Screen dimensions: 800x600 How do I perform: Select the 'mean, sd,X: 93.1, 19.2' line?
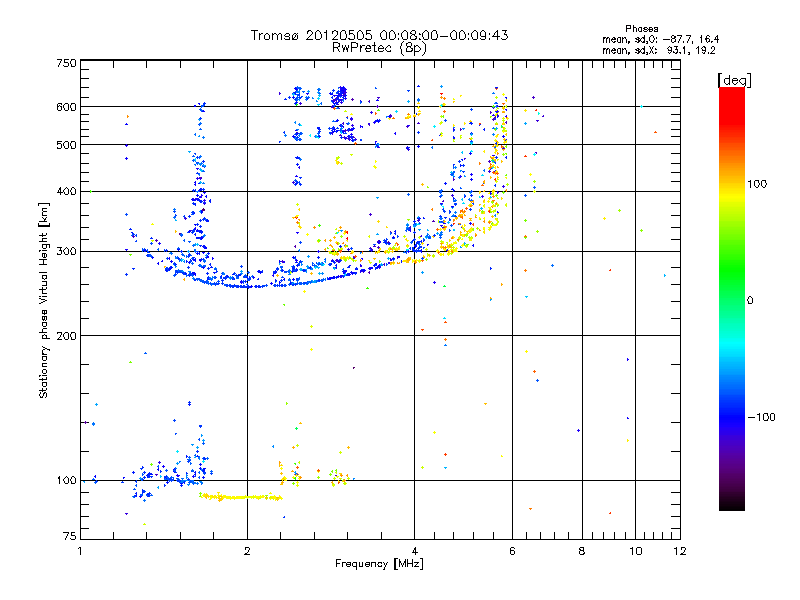pyautogui.click(x=659, y=50)
